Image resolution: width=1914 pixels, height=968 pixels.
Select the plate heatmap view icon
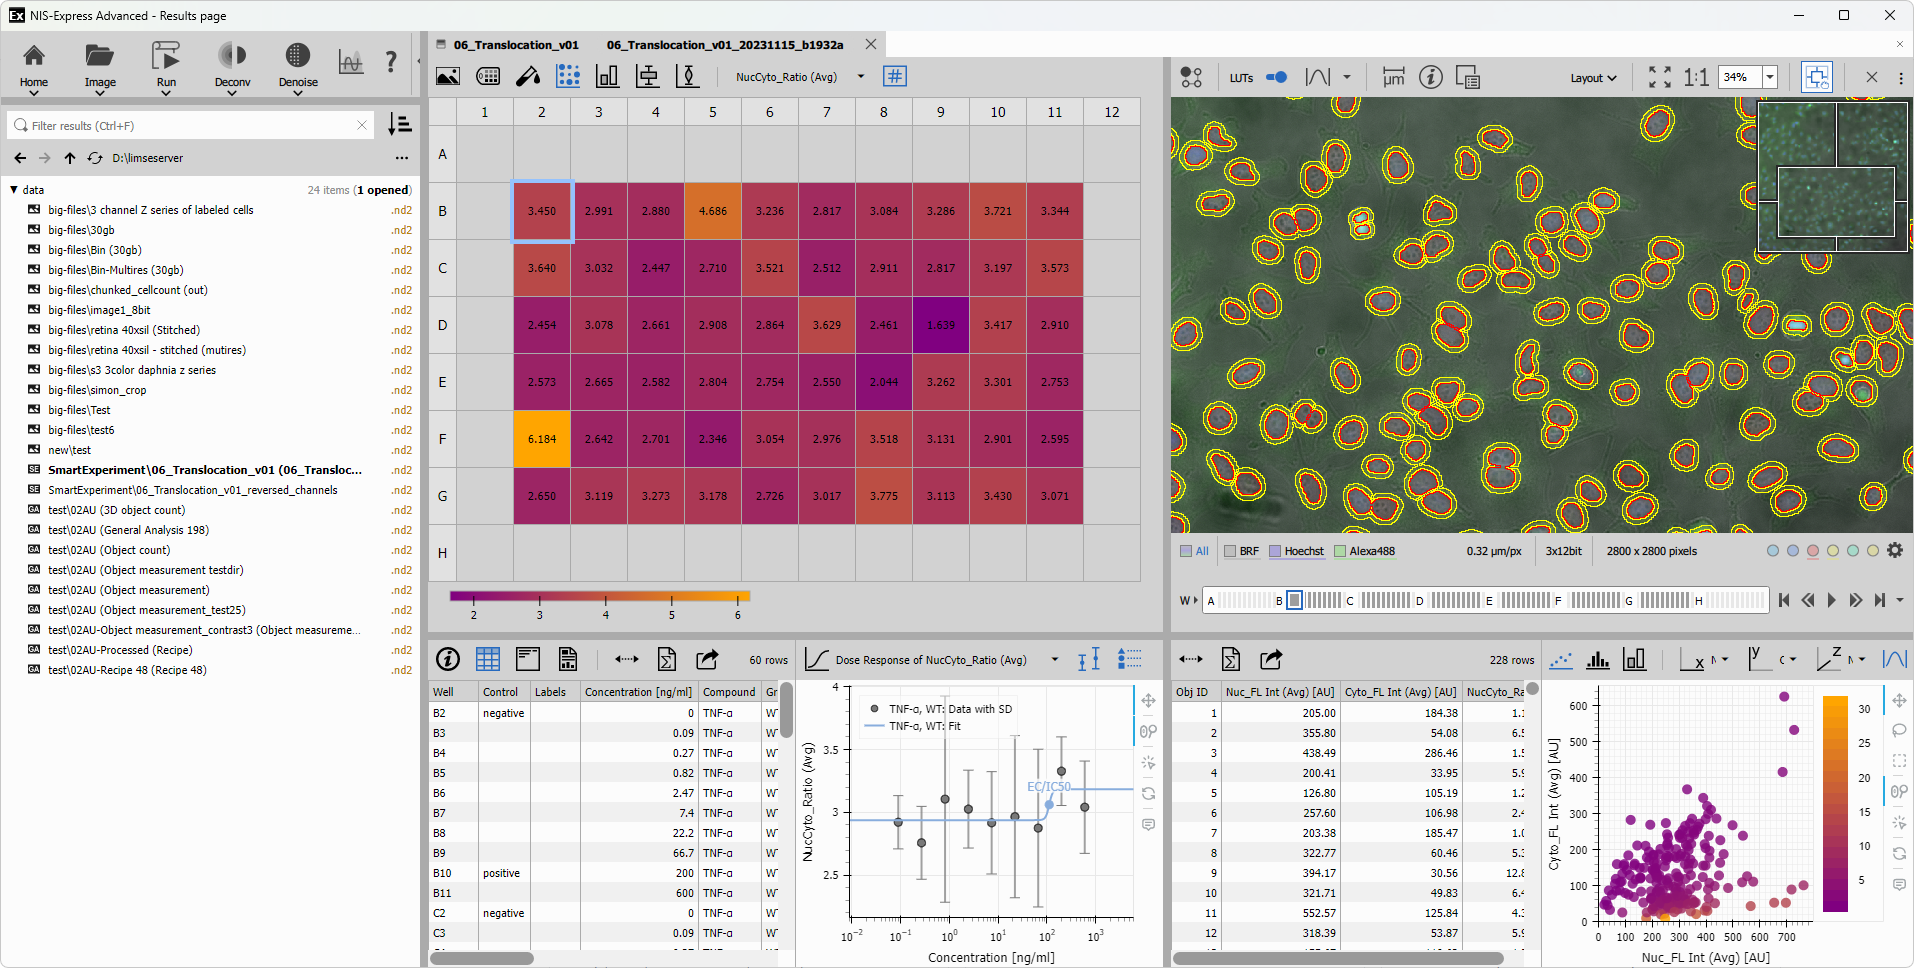pos(568,77)
